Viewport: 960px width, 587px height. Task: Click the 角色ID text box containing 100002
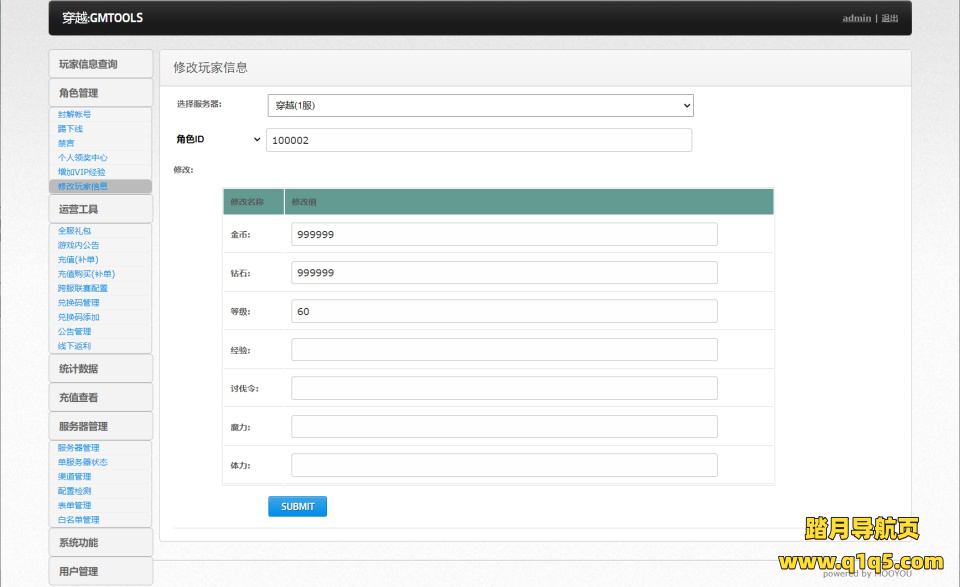(x=479, y=140)
